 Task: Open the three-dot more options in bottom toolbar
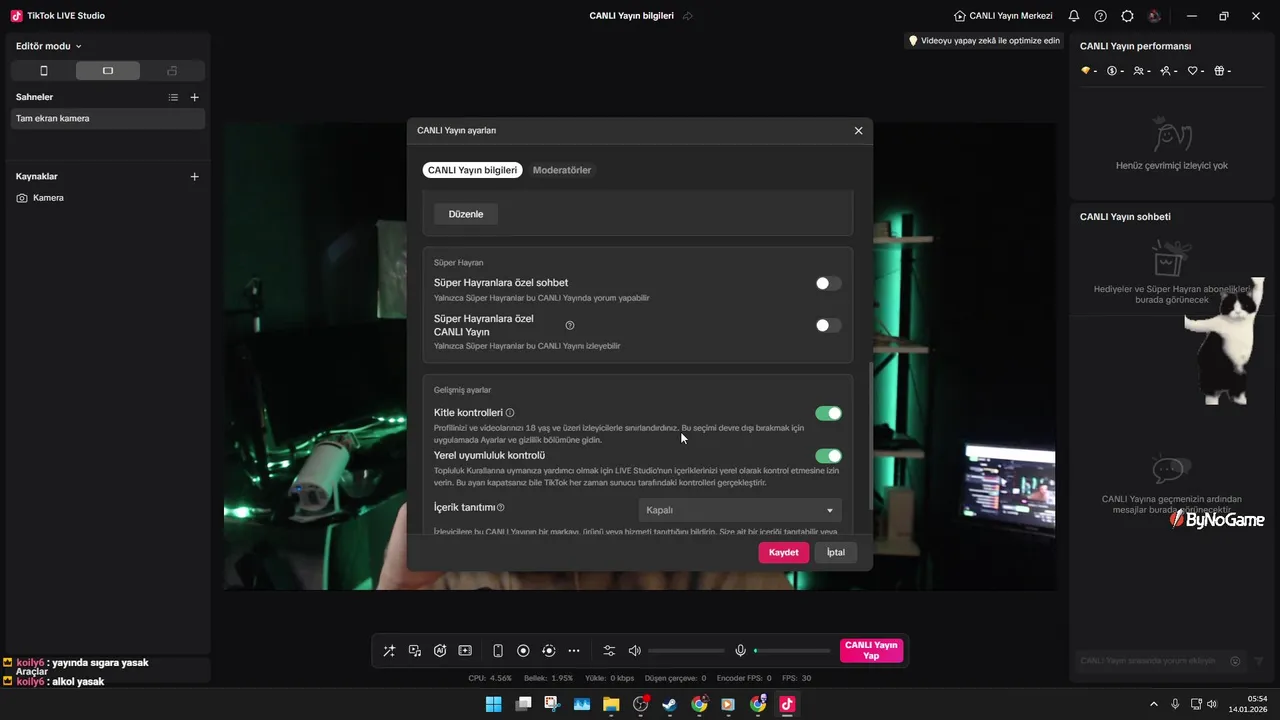(x=574, y=651)
